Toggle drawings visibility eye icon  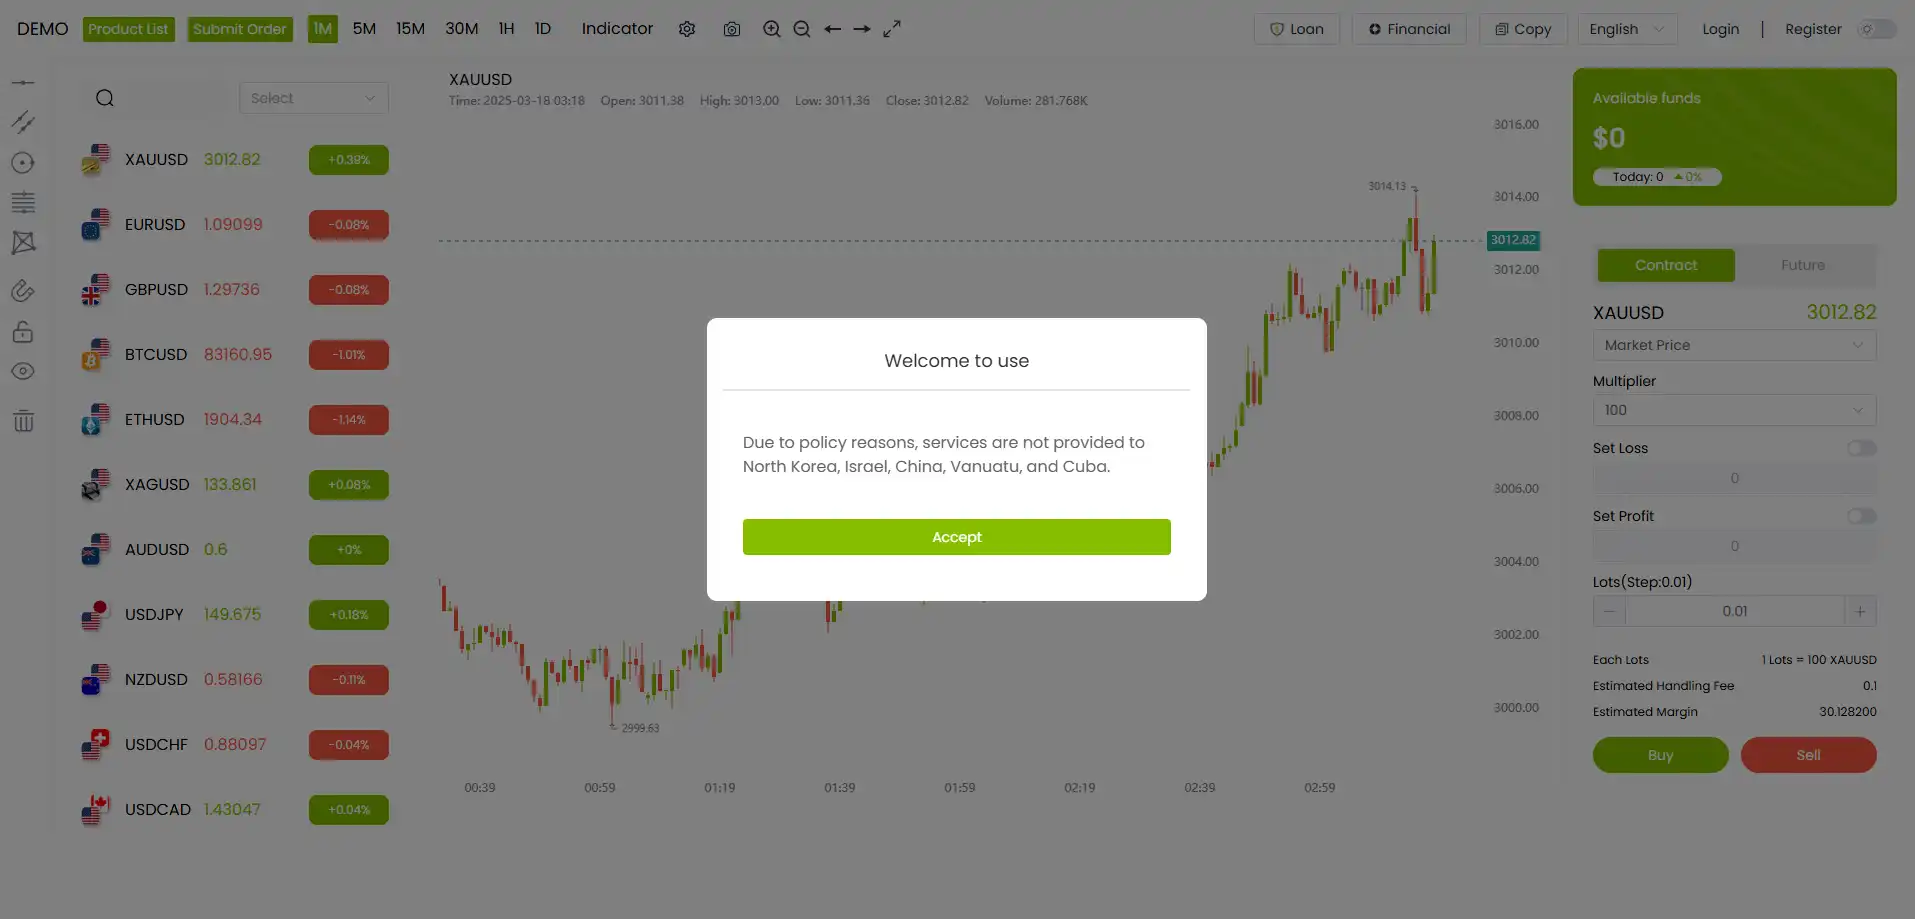23,371
